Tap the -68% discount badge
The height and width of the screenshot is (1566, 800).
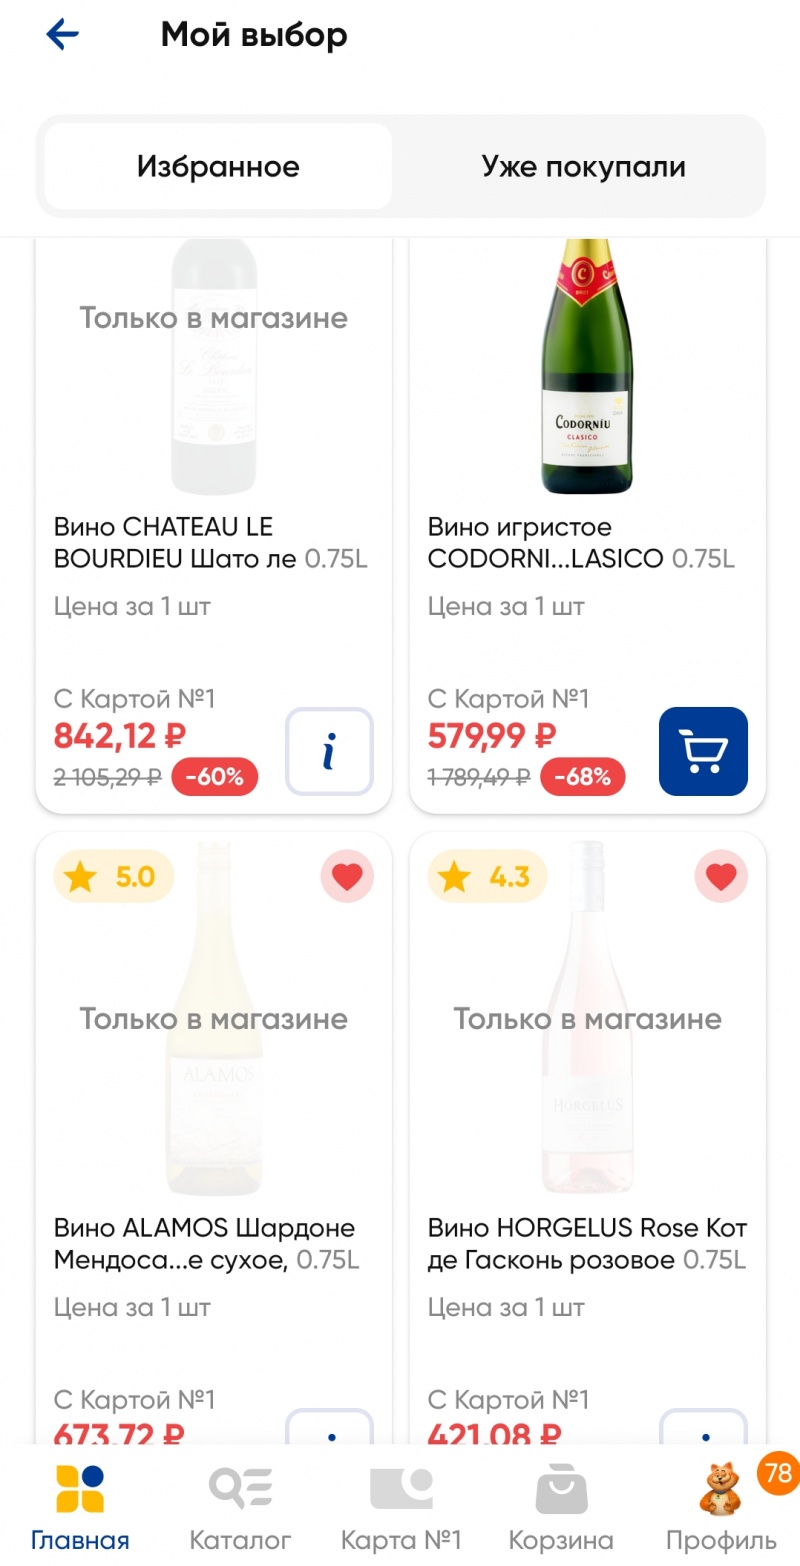[582, 777]
